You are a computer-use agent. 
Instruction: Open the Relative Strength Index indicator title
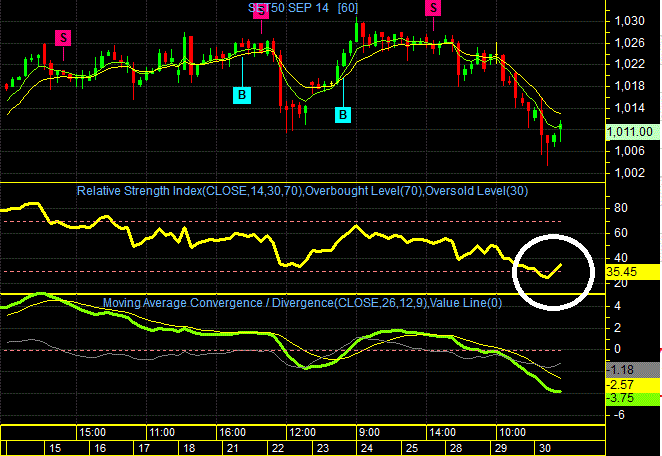(302, 191)
